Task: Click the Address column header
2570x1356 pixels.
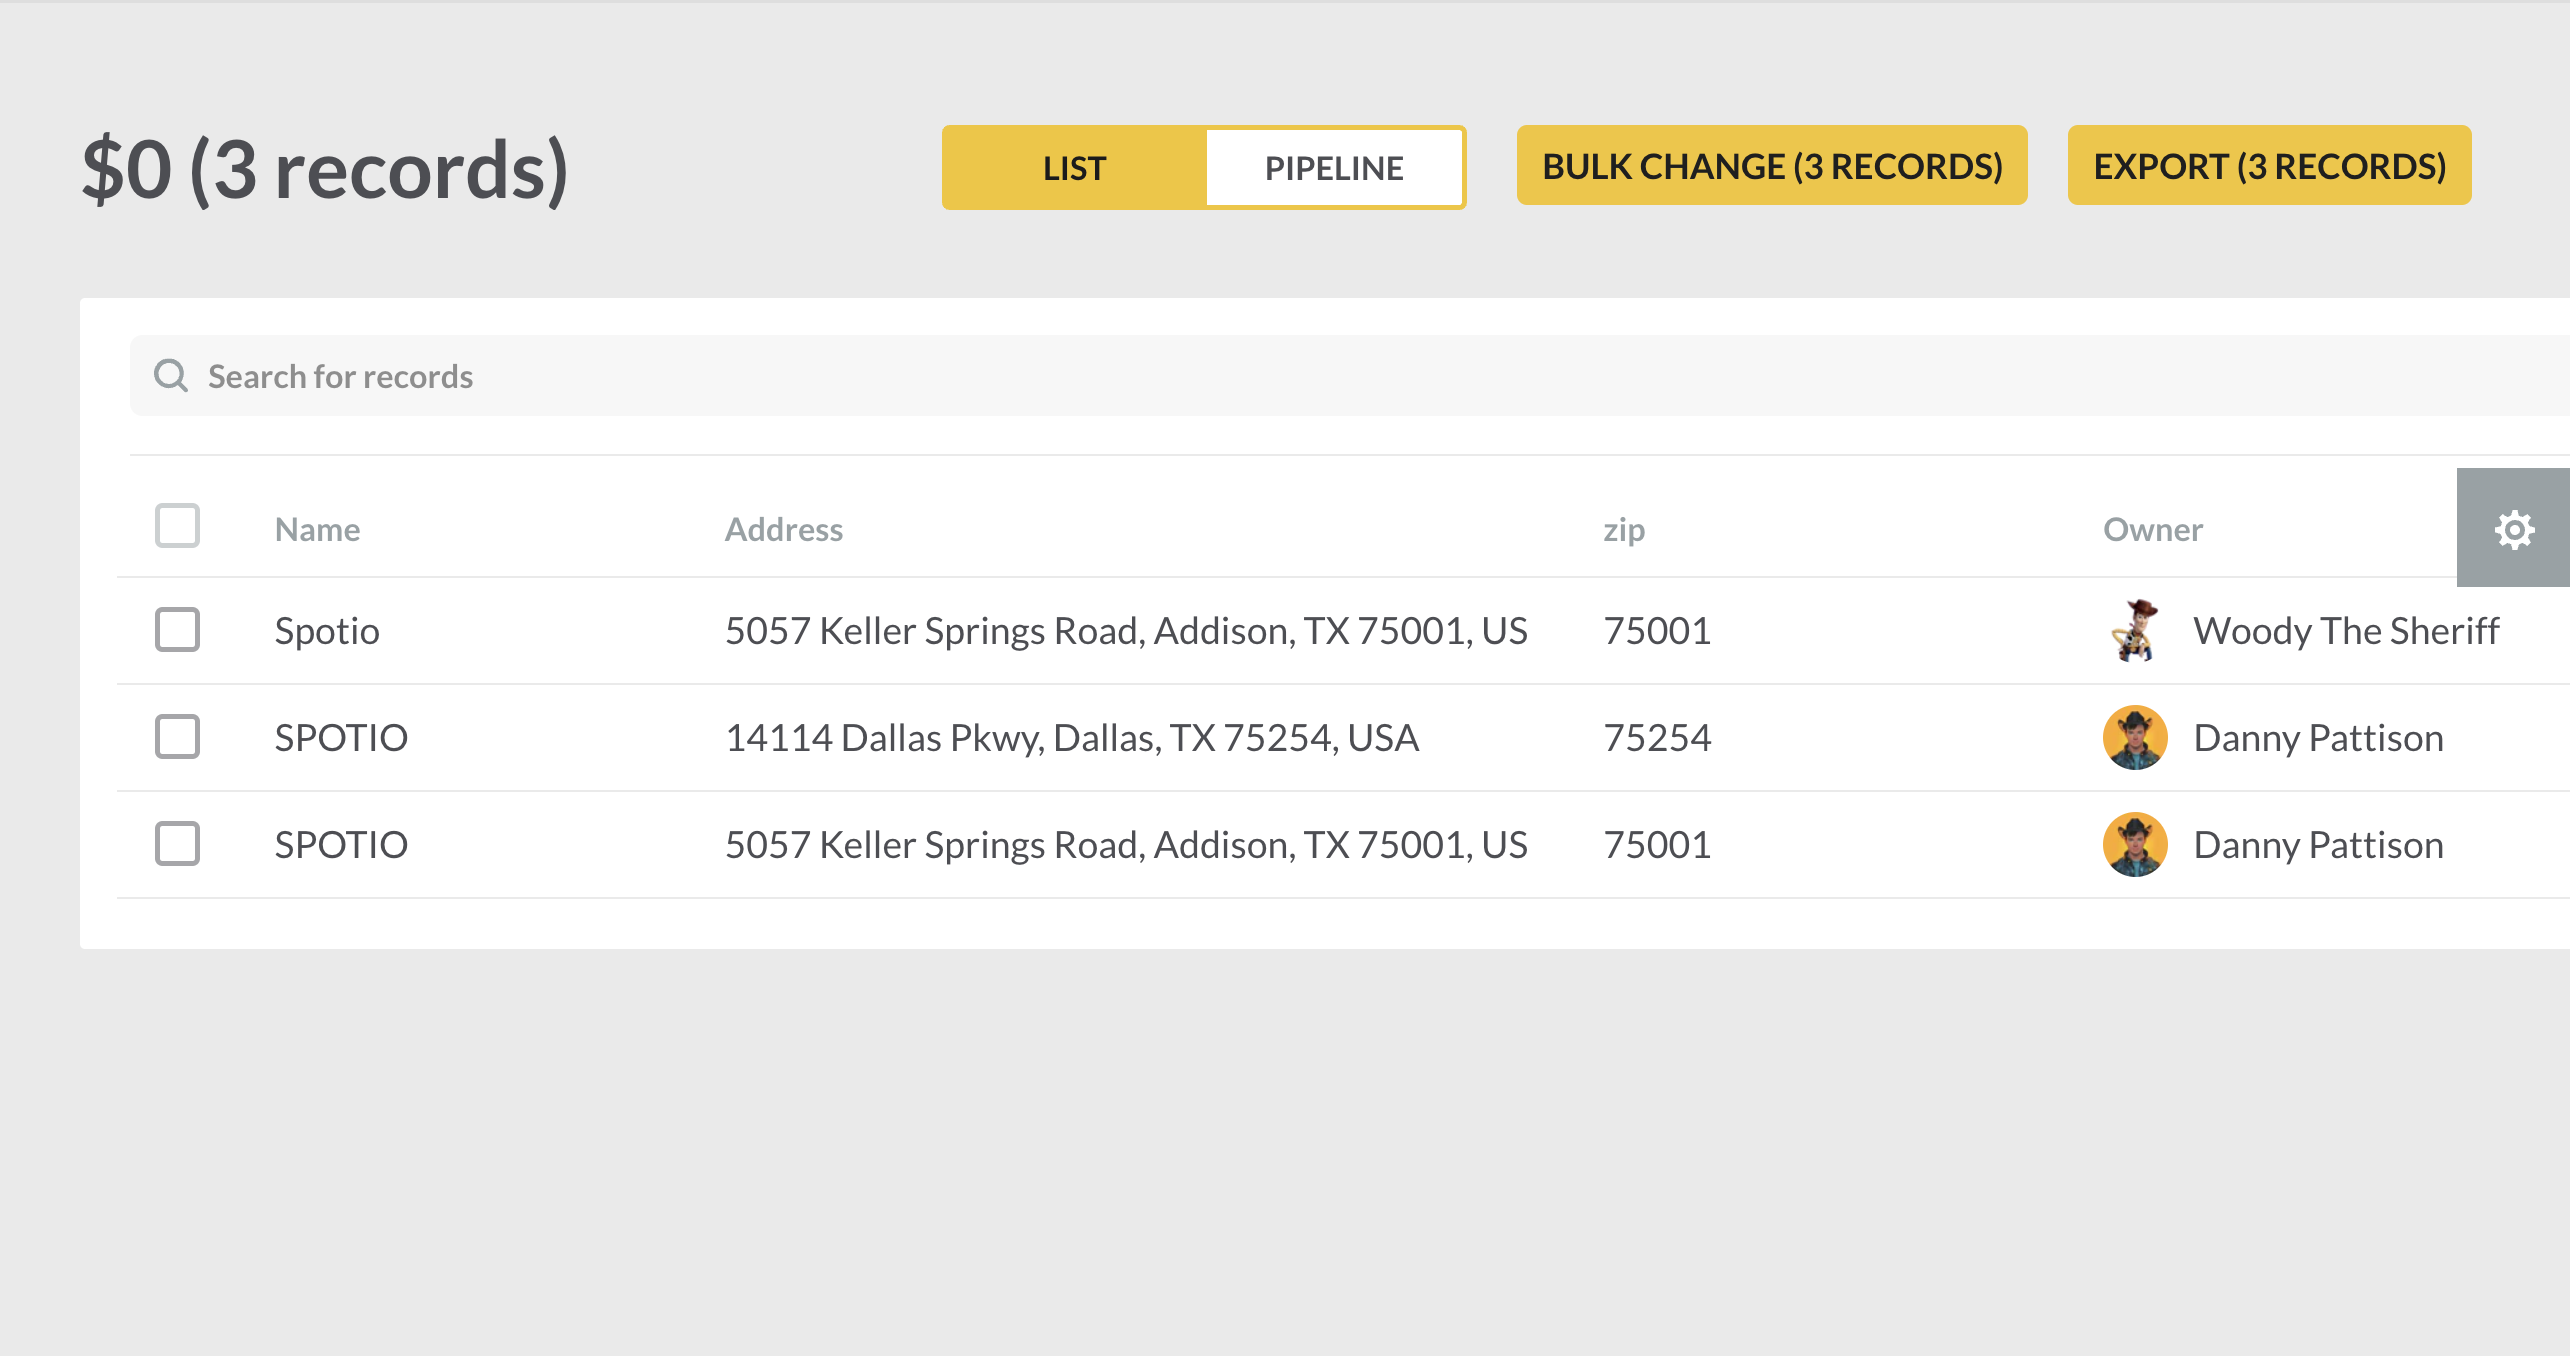Action: coord(784,529)
